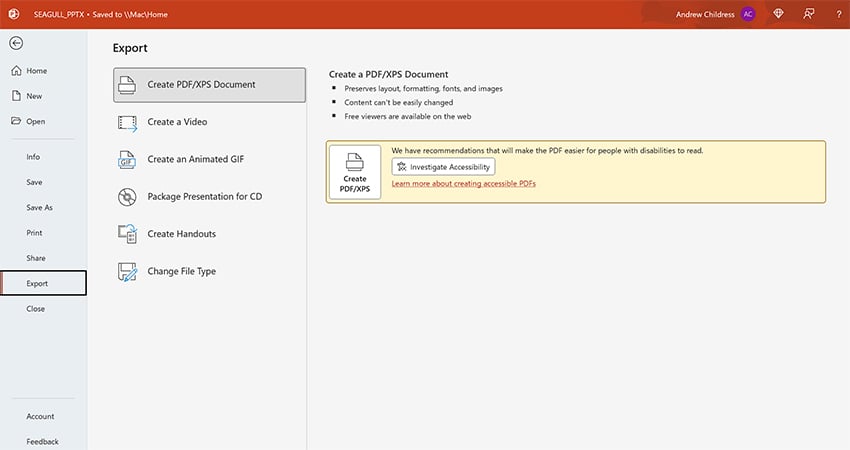The image size is (850, 450).
Task: Select the Create a Video film icon
Action: (x=127, y=122)
